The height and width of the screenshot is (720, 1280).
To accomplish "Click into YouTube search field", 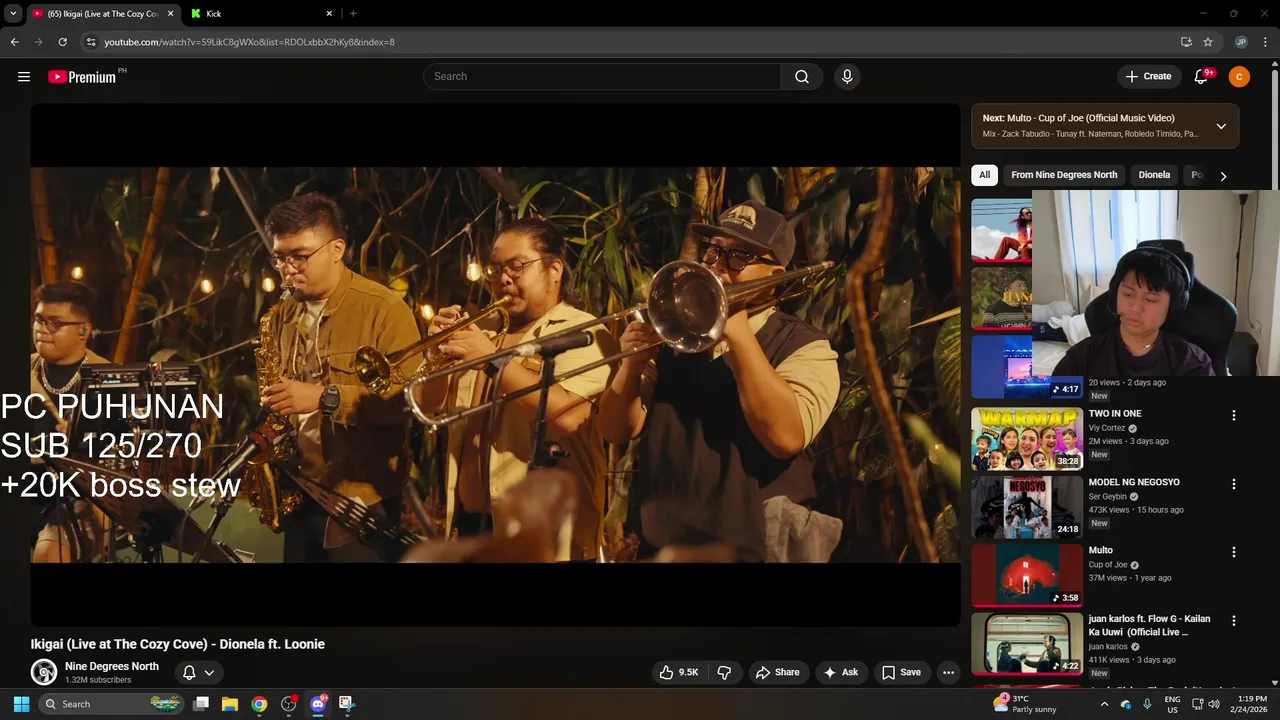I will coord(602,76).
